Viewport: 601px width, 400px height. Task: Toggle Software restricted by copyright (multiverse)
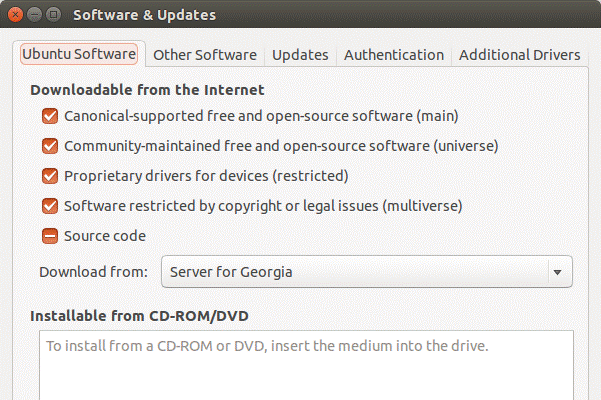[x=50, y=206]
